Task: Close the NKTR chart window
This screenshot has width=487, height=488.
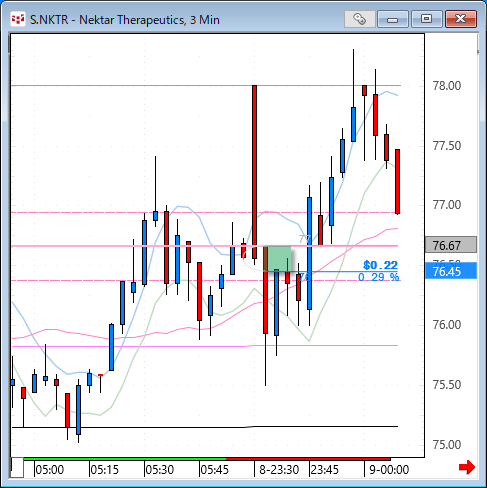Action: (x=461, y=19)
